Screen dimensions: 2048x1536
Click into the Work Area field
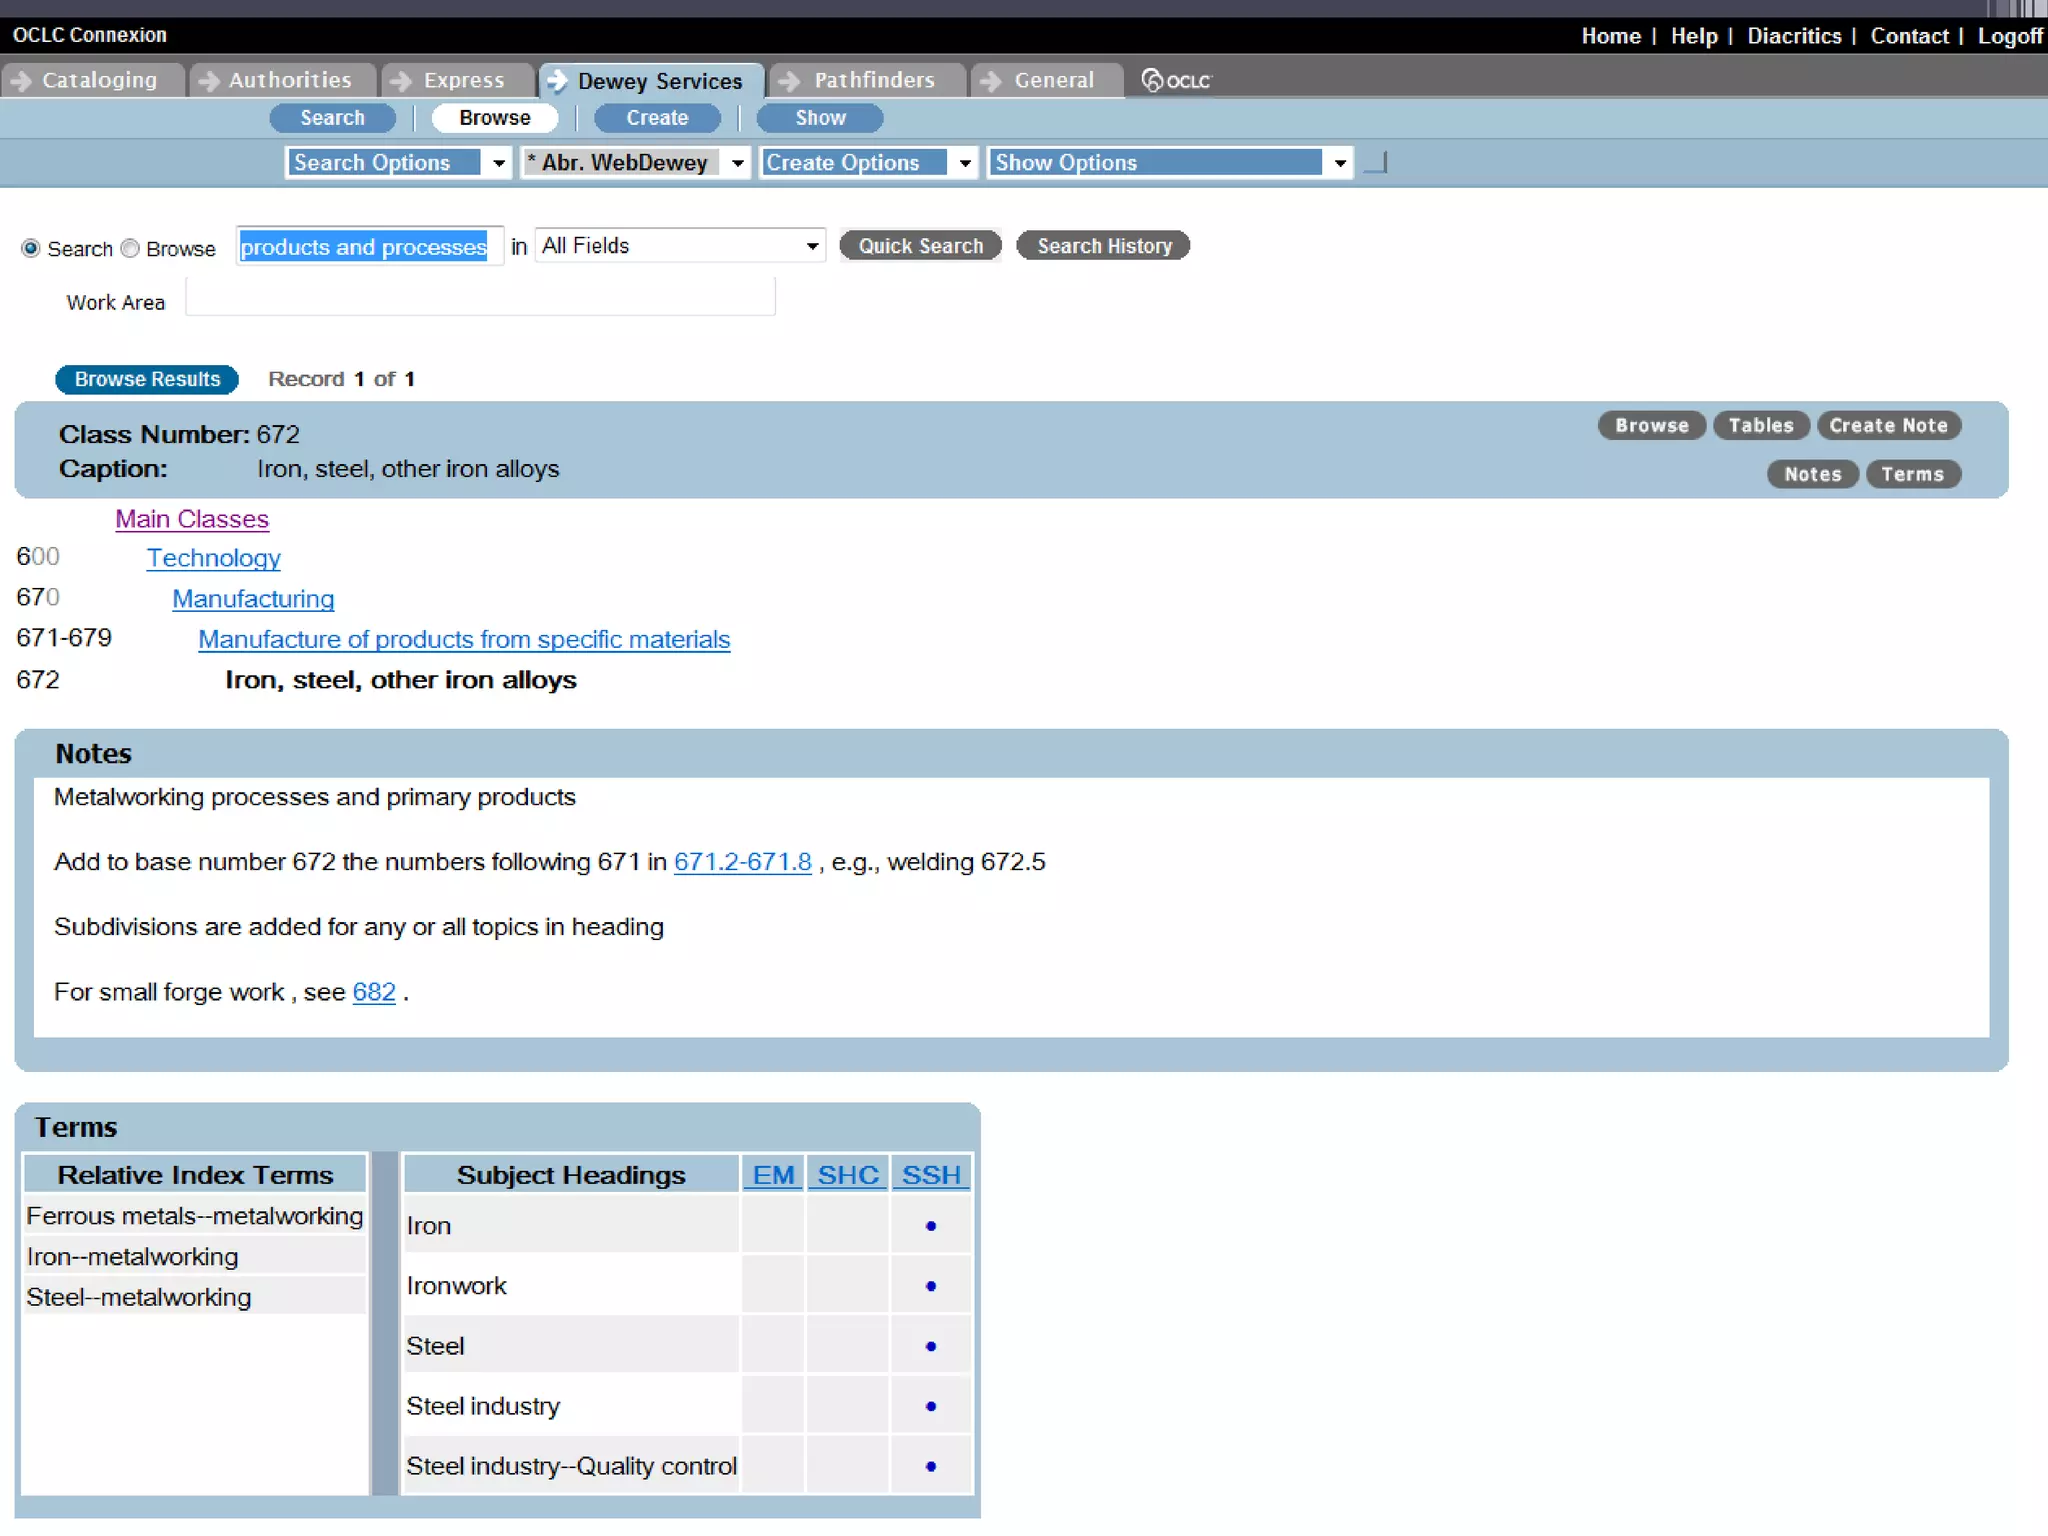[480, 298]
